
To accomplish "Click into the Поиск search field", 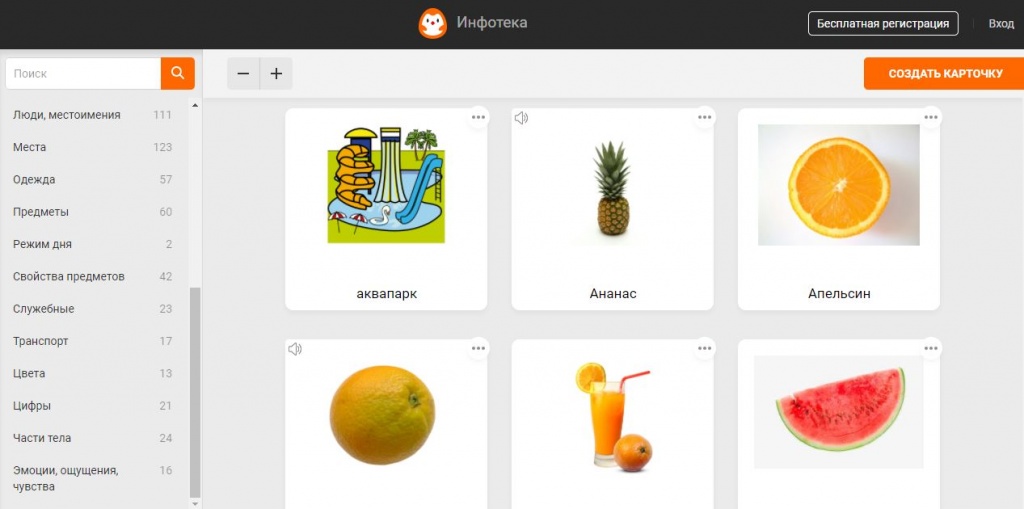I will 83,74.
